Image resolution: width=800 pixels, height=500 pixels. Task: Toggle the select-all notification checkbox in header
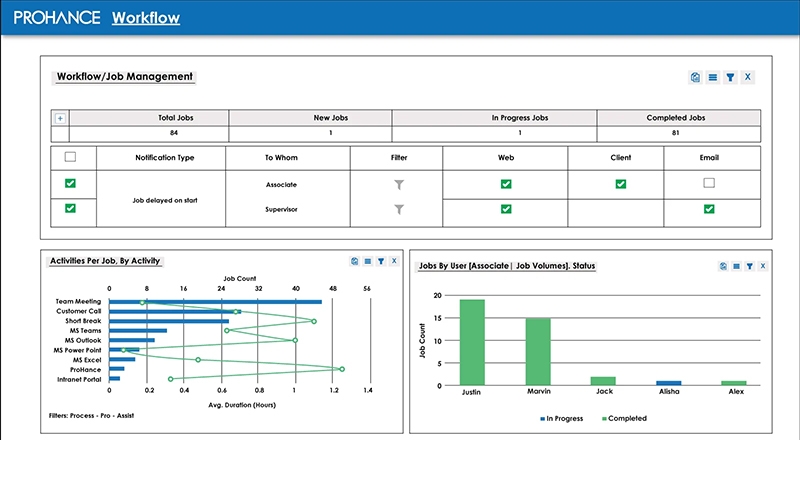point(70,157)
